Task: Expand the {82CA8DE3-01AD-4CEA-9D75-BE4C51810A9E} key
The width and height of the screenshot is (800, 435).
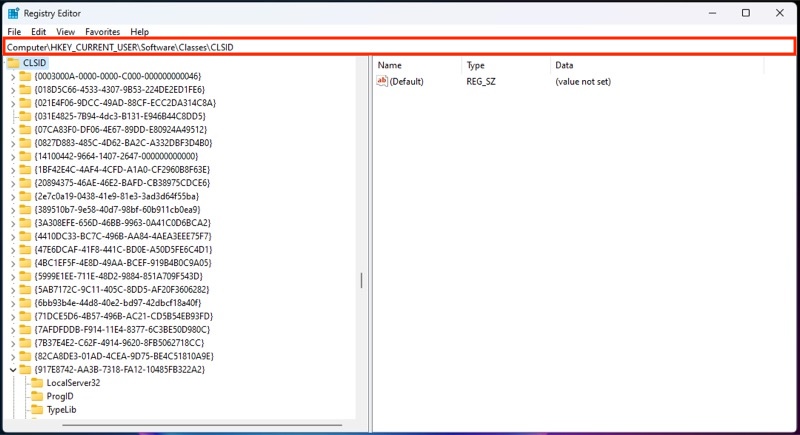Action: tap(13, 356)
